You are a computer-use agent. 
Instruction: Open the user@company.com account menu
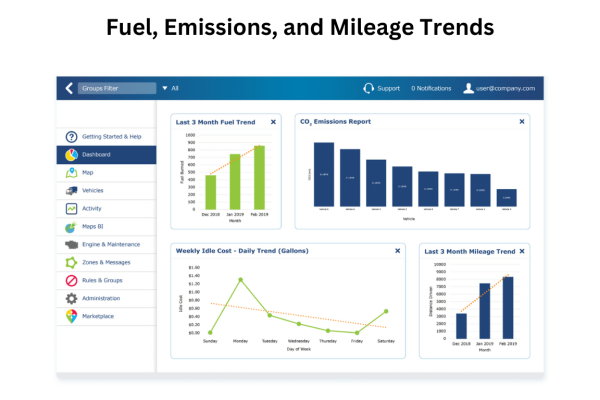(x=499, y=88)
